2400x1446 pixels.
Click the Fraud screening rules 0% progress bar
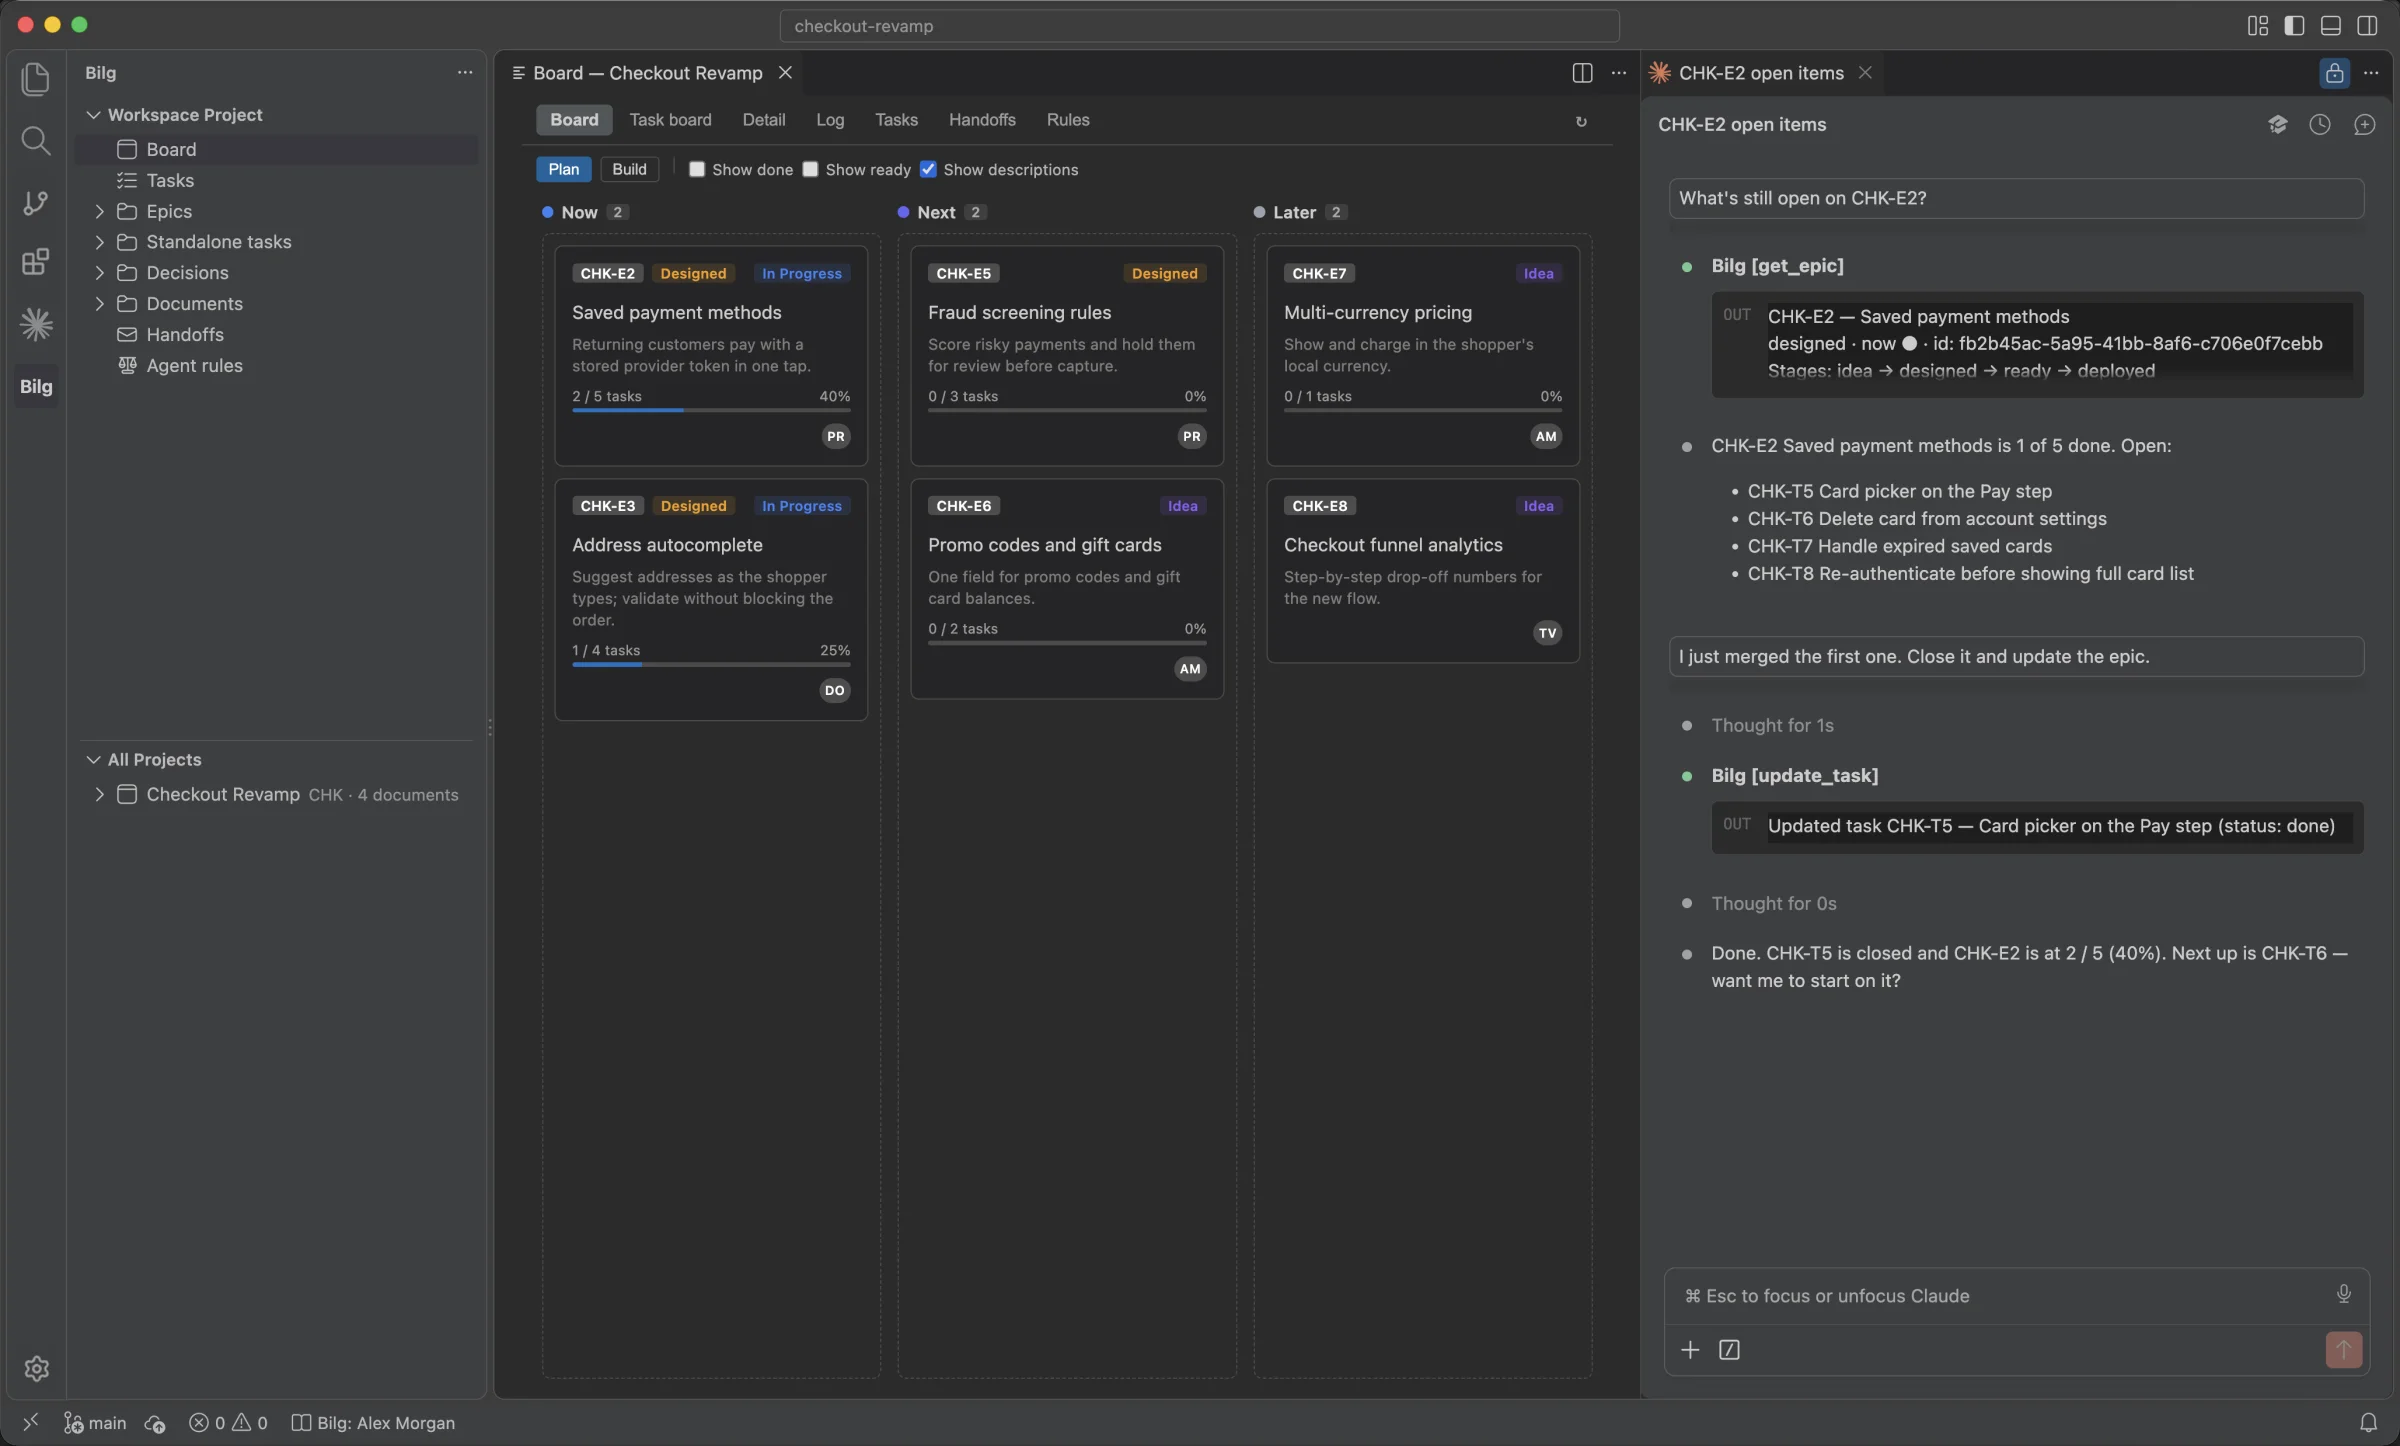click(1067, 410)
